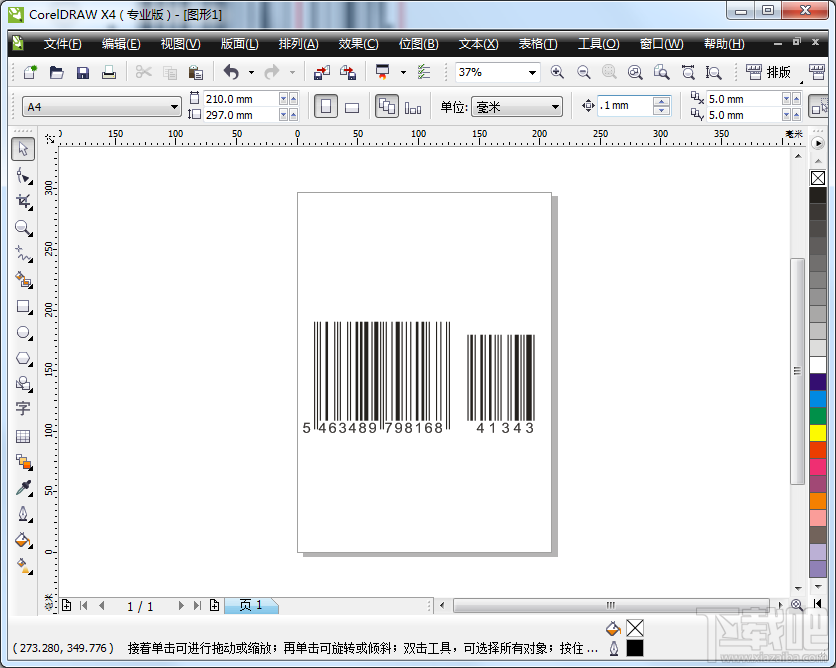The width and height of the screenshot is (836, 668).
Task: Select the Freehand tool
Action: click(23, 254)
